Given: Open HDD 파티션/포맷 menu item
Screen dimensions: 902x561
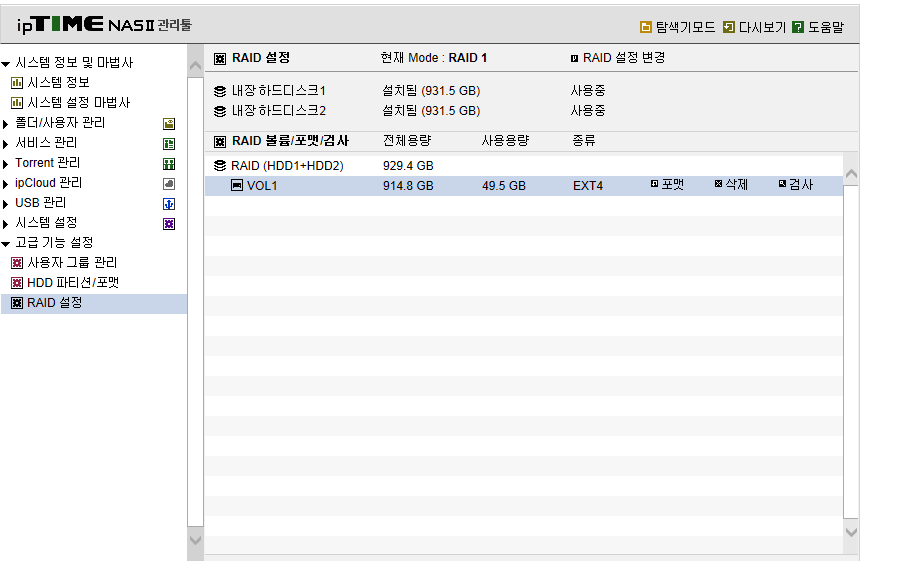Looking at the screenshot, I should click(x=73, y=283).
